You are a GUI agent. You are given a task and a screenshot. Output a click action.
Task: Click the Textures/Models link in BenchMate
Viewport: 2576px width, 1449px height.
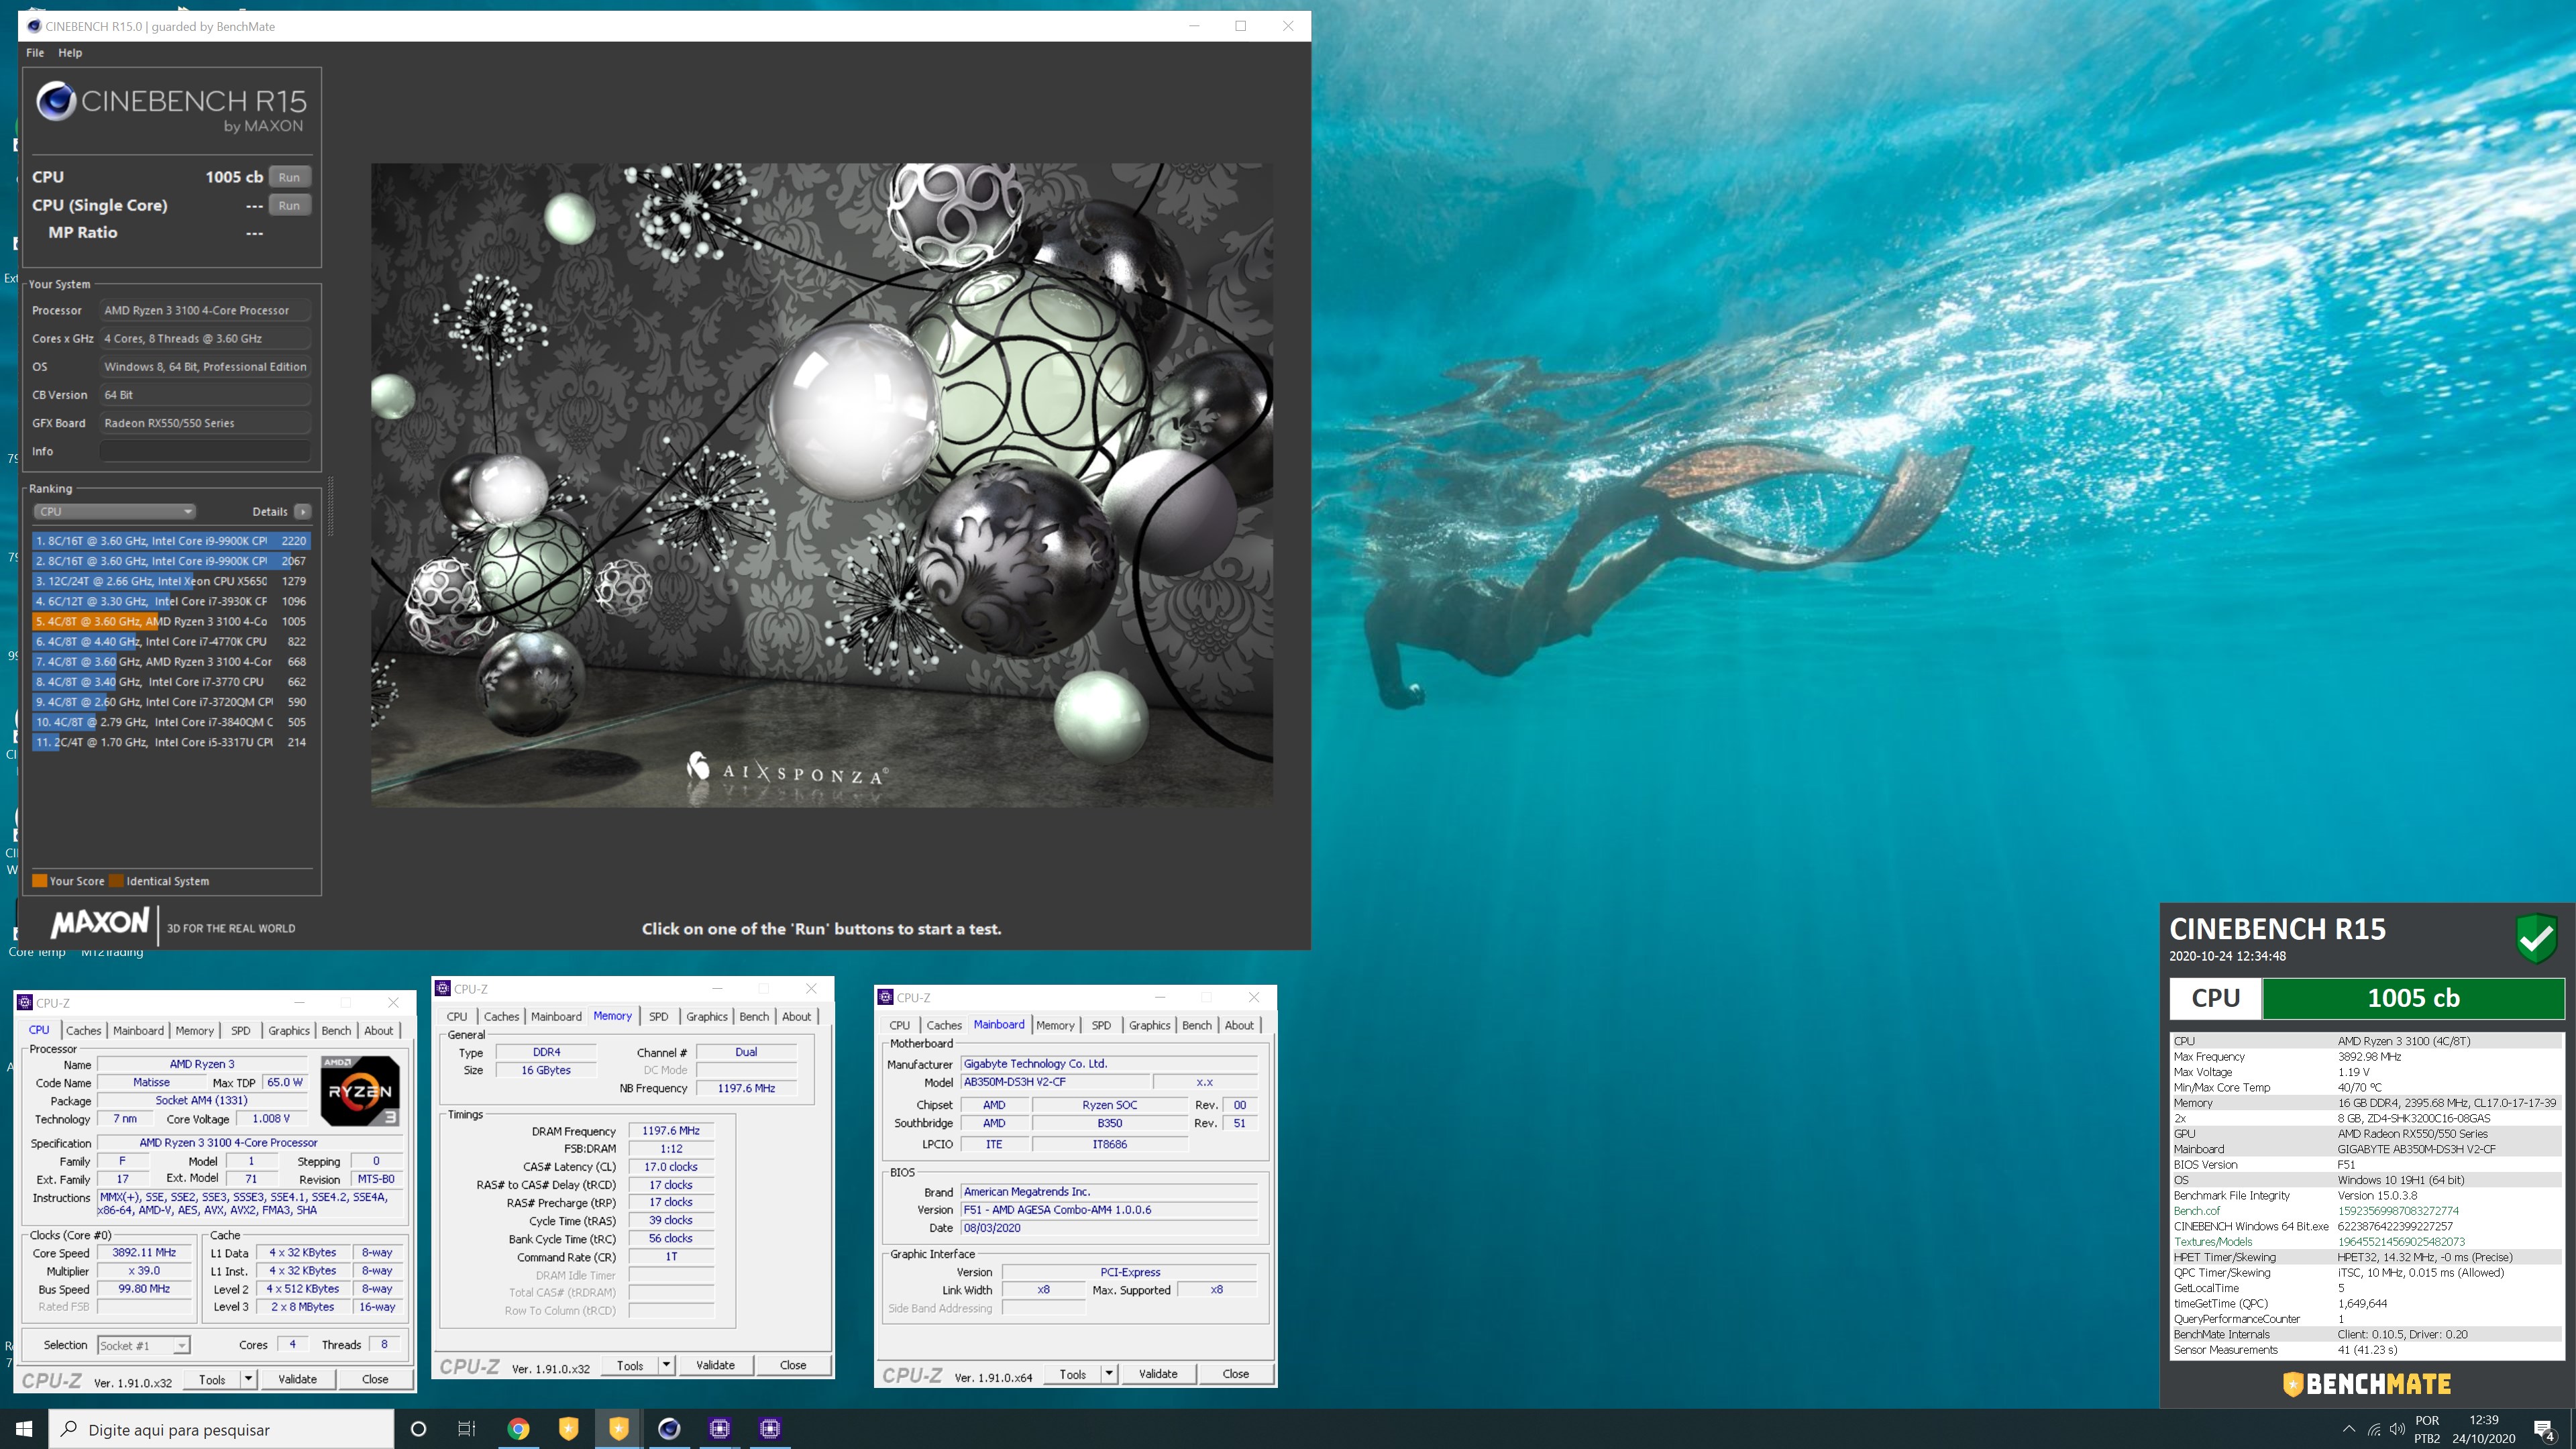pyautogui.click(x=2213, y=1242)
